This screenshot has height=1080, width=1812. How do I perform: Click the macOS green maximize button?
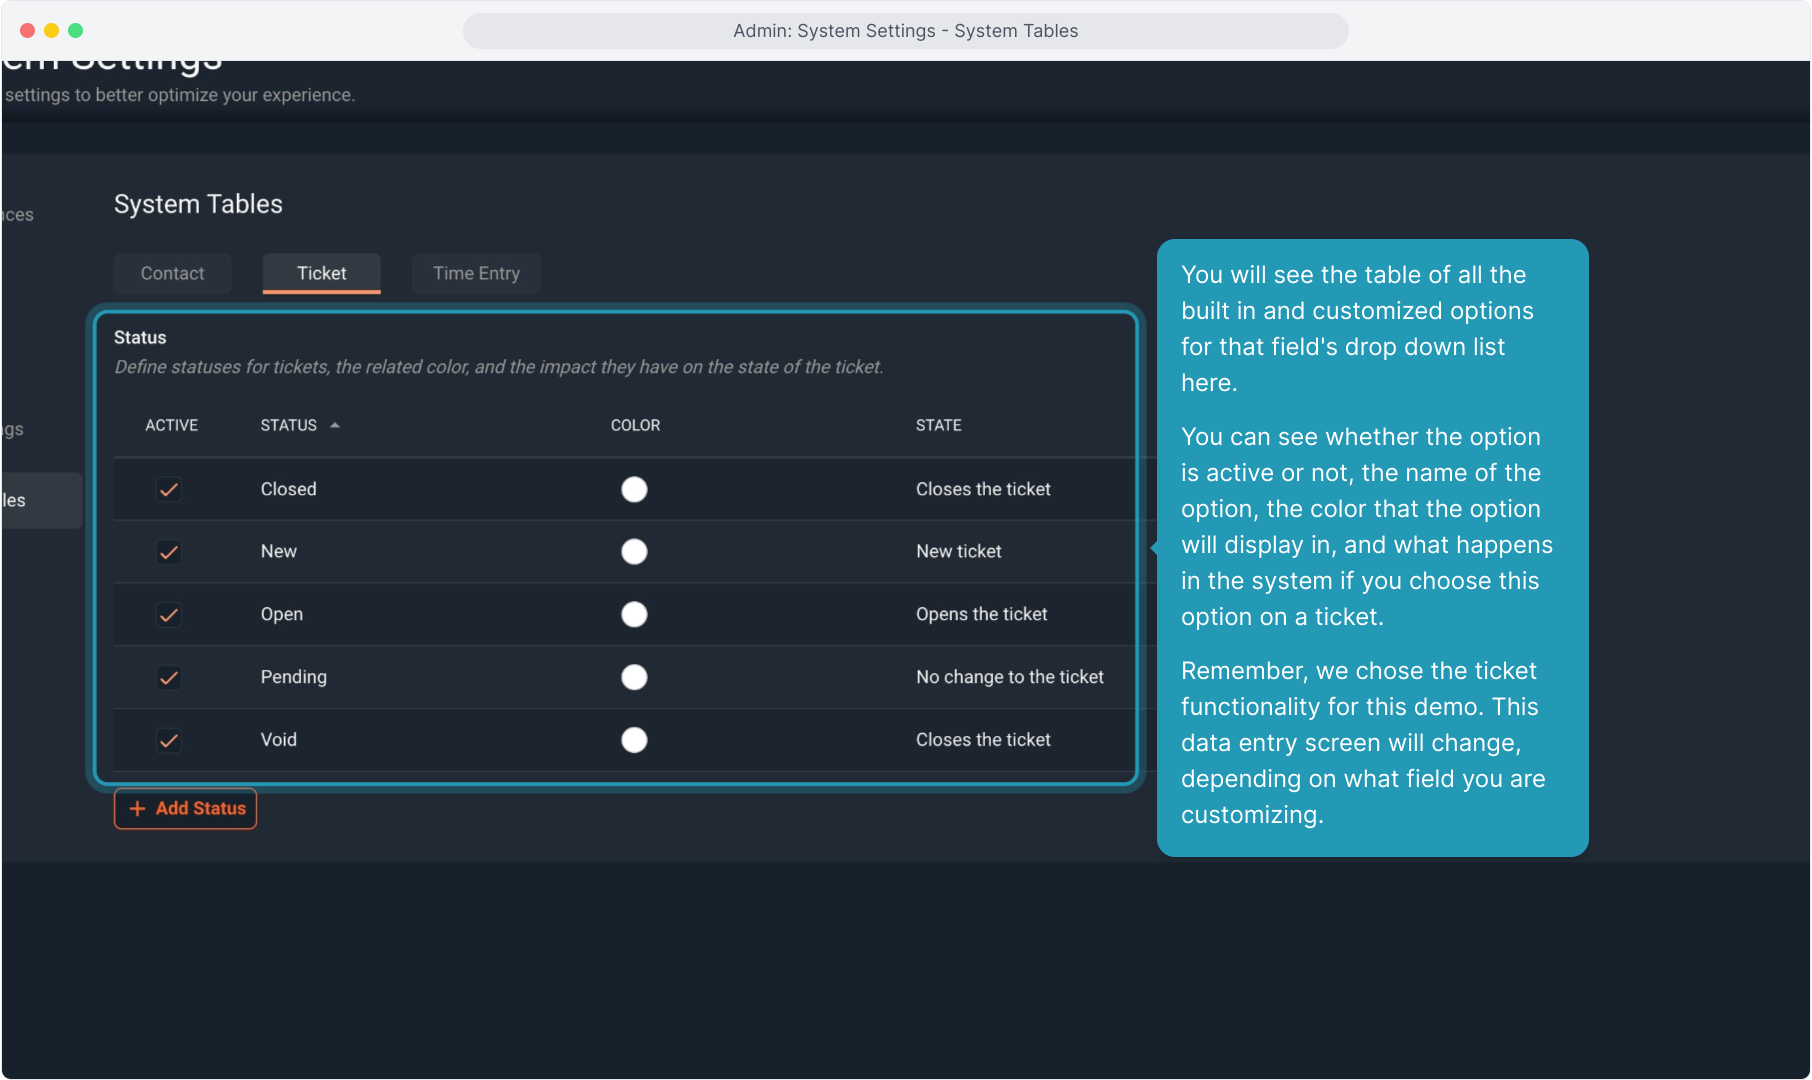[x=75, y=30]
